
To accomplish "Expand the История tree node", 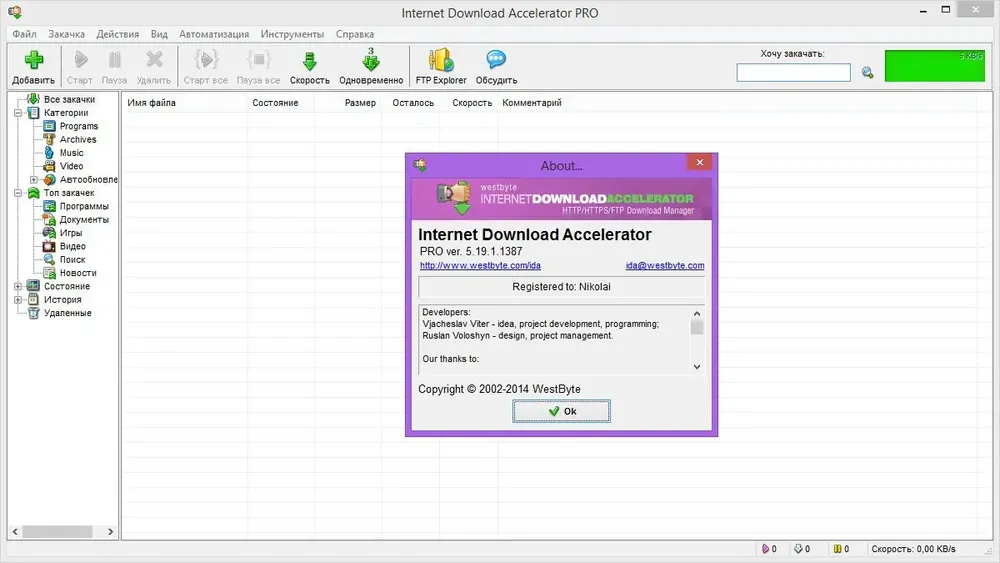I will point(18,300).
